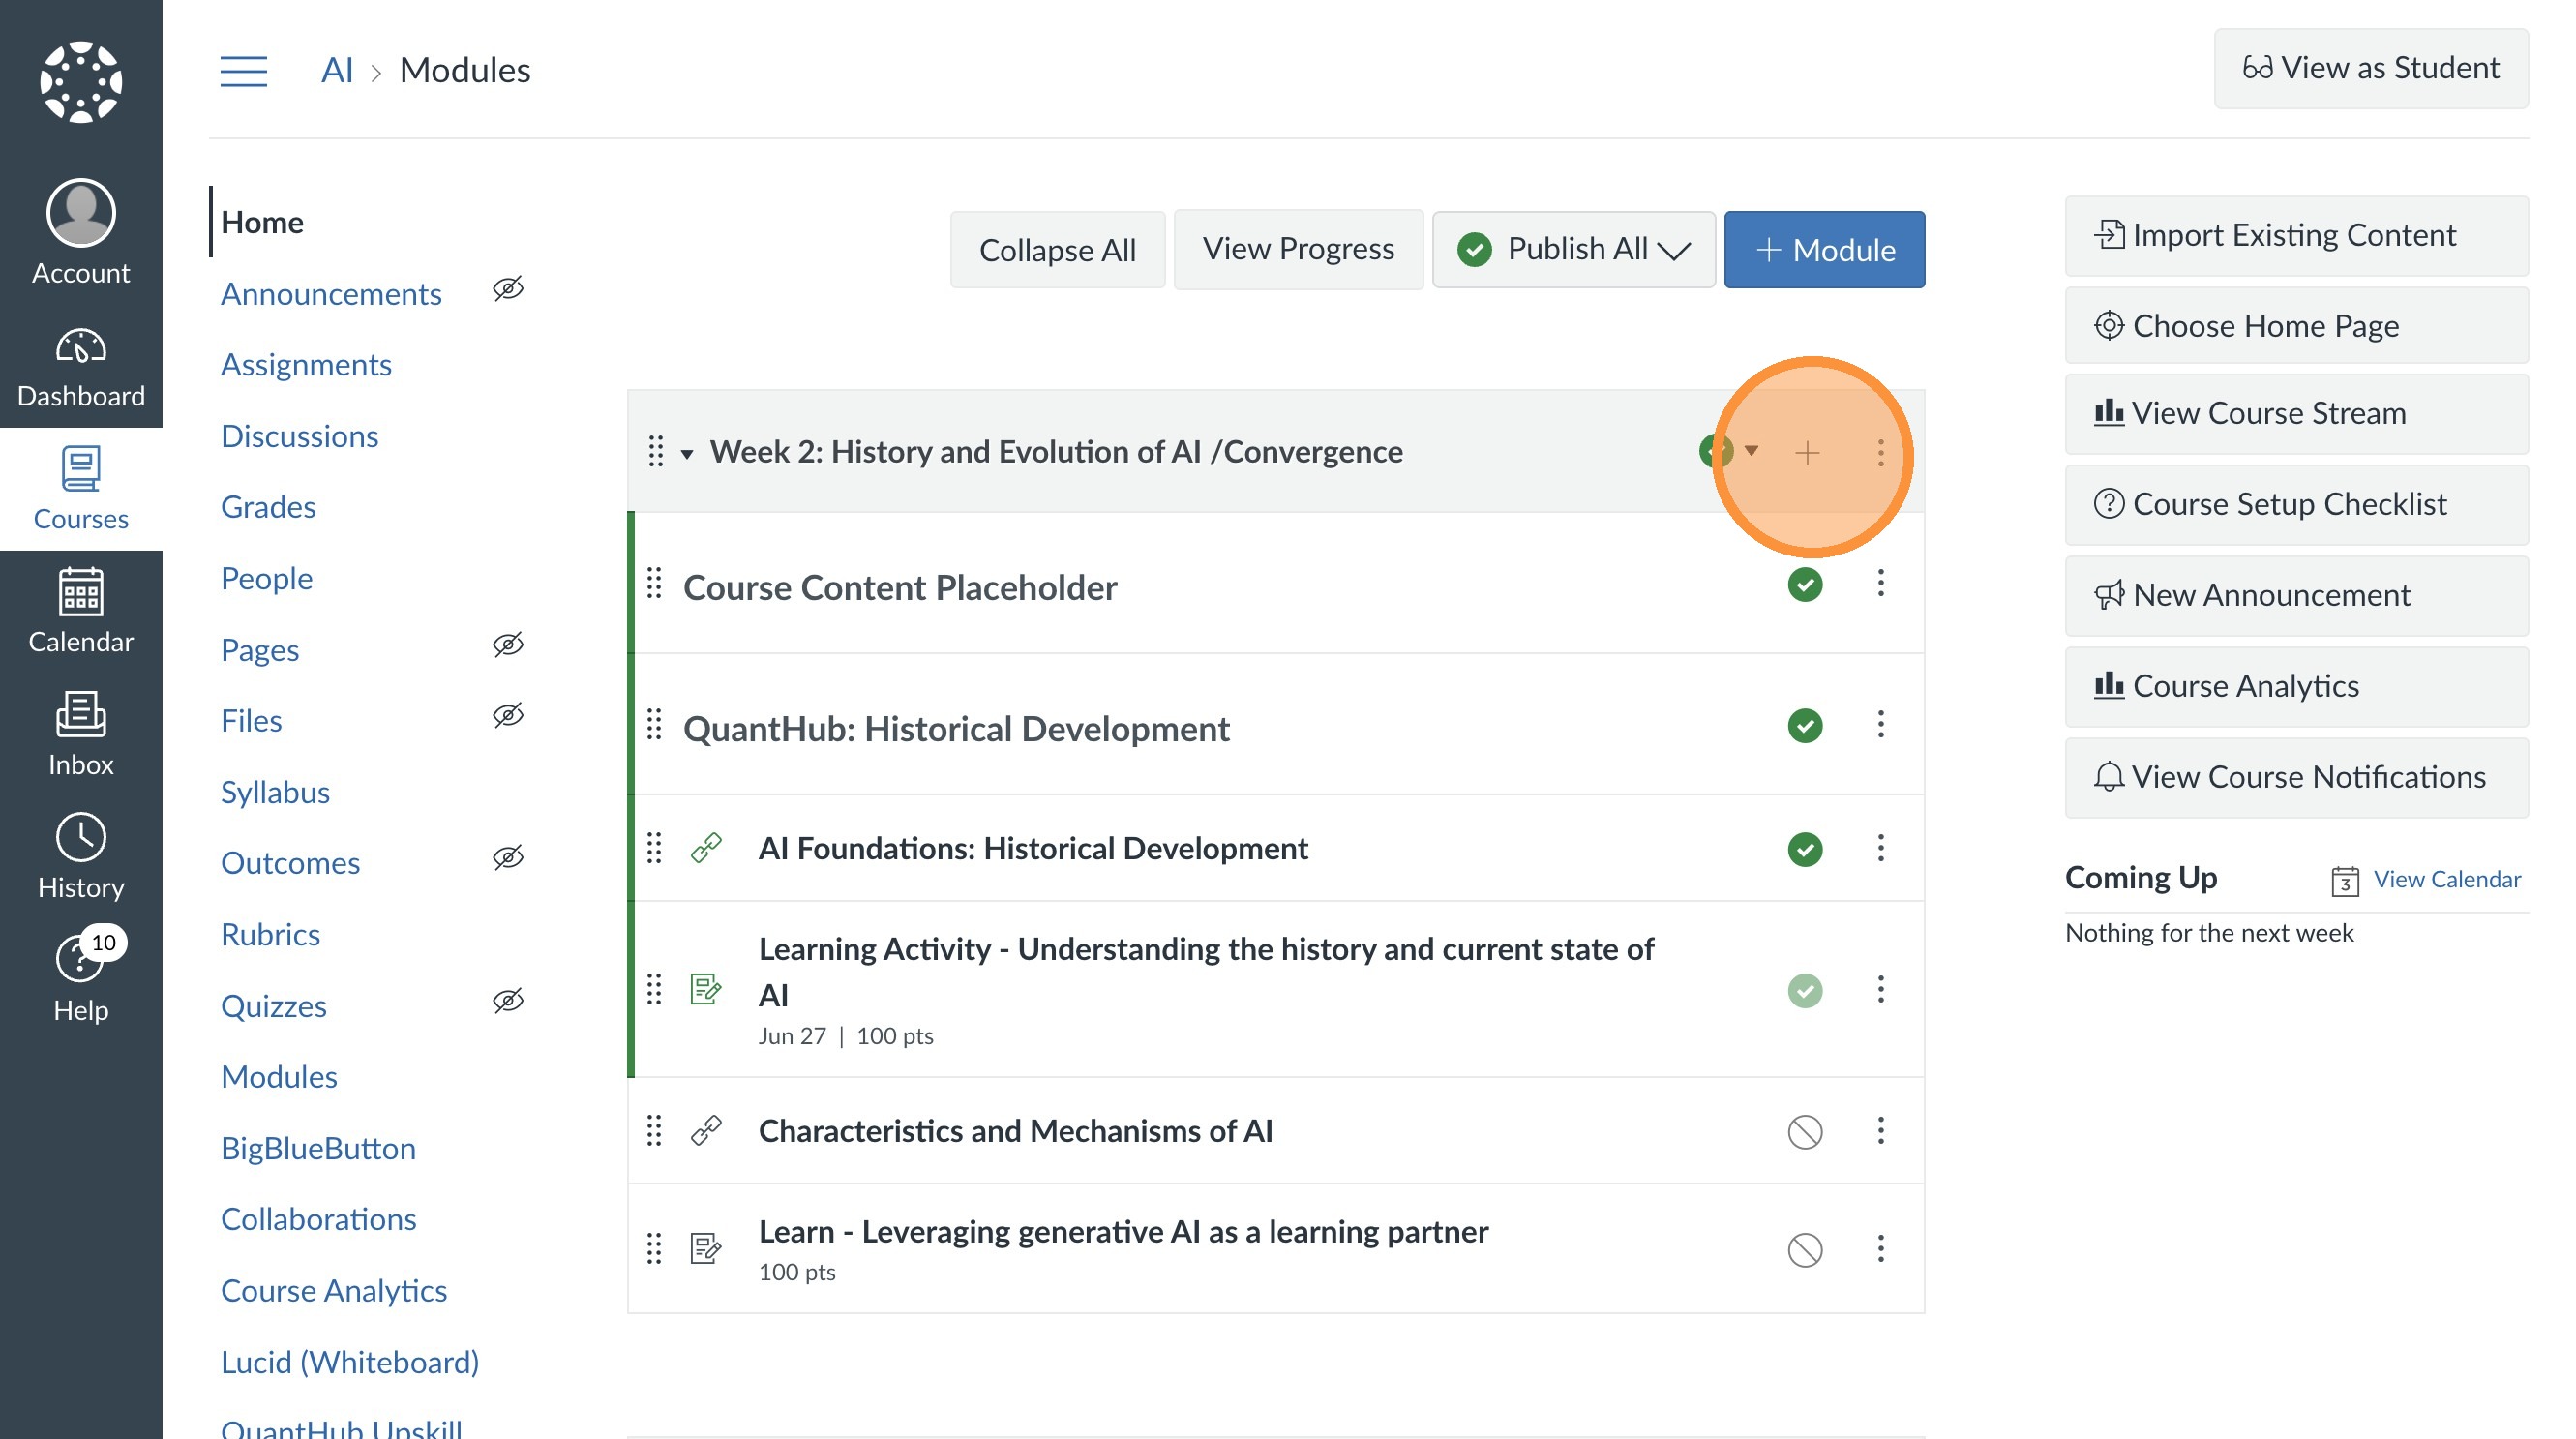
Task: Open the Publish All dropdown
Action: 1573,249
